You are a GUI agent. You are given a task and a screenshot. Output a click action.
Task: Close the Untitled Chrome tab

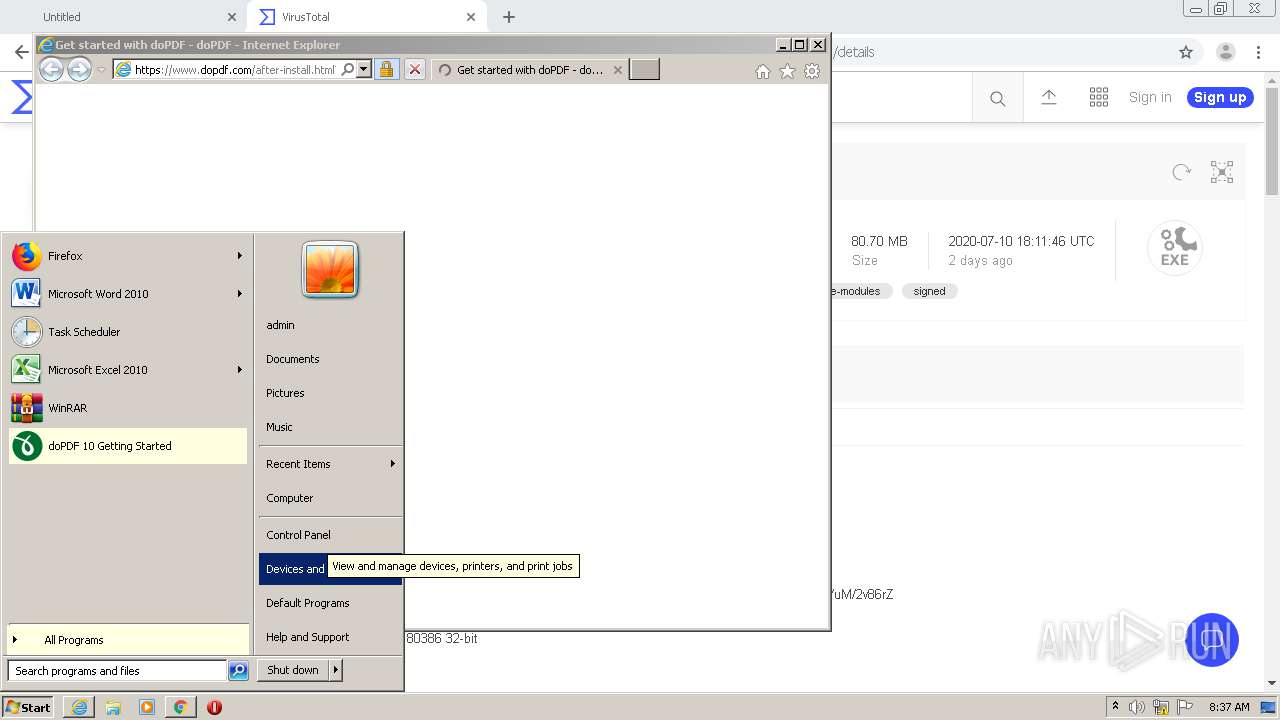[x=232, y=17]
